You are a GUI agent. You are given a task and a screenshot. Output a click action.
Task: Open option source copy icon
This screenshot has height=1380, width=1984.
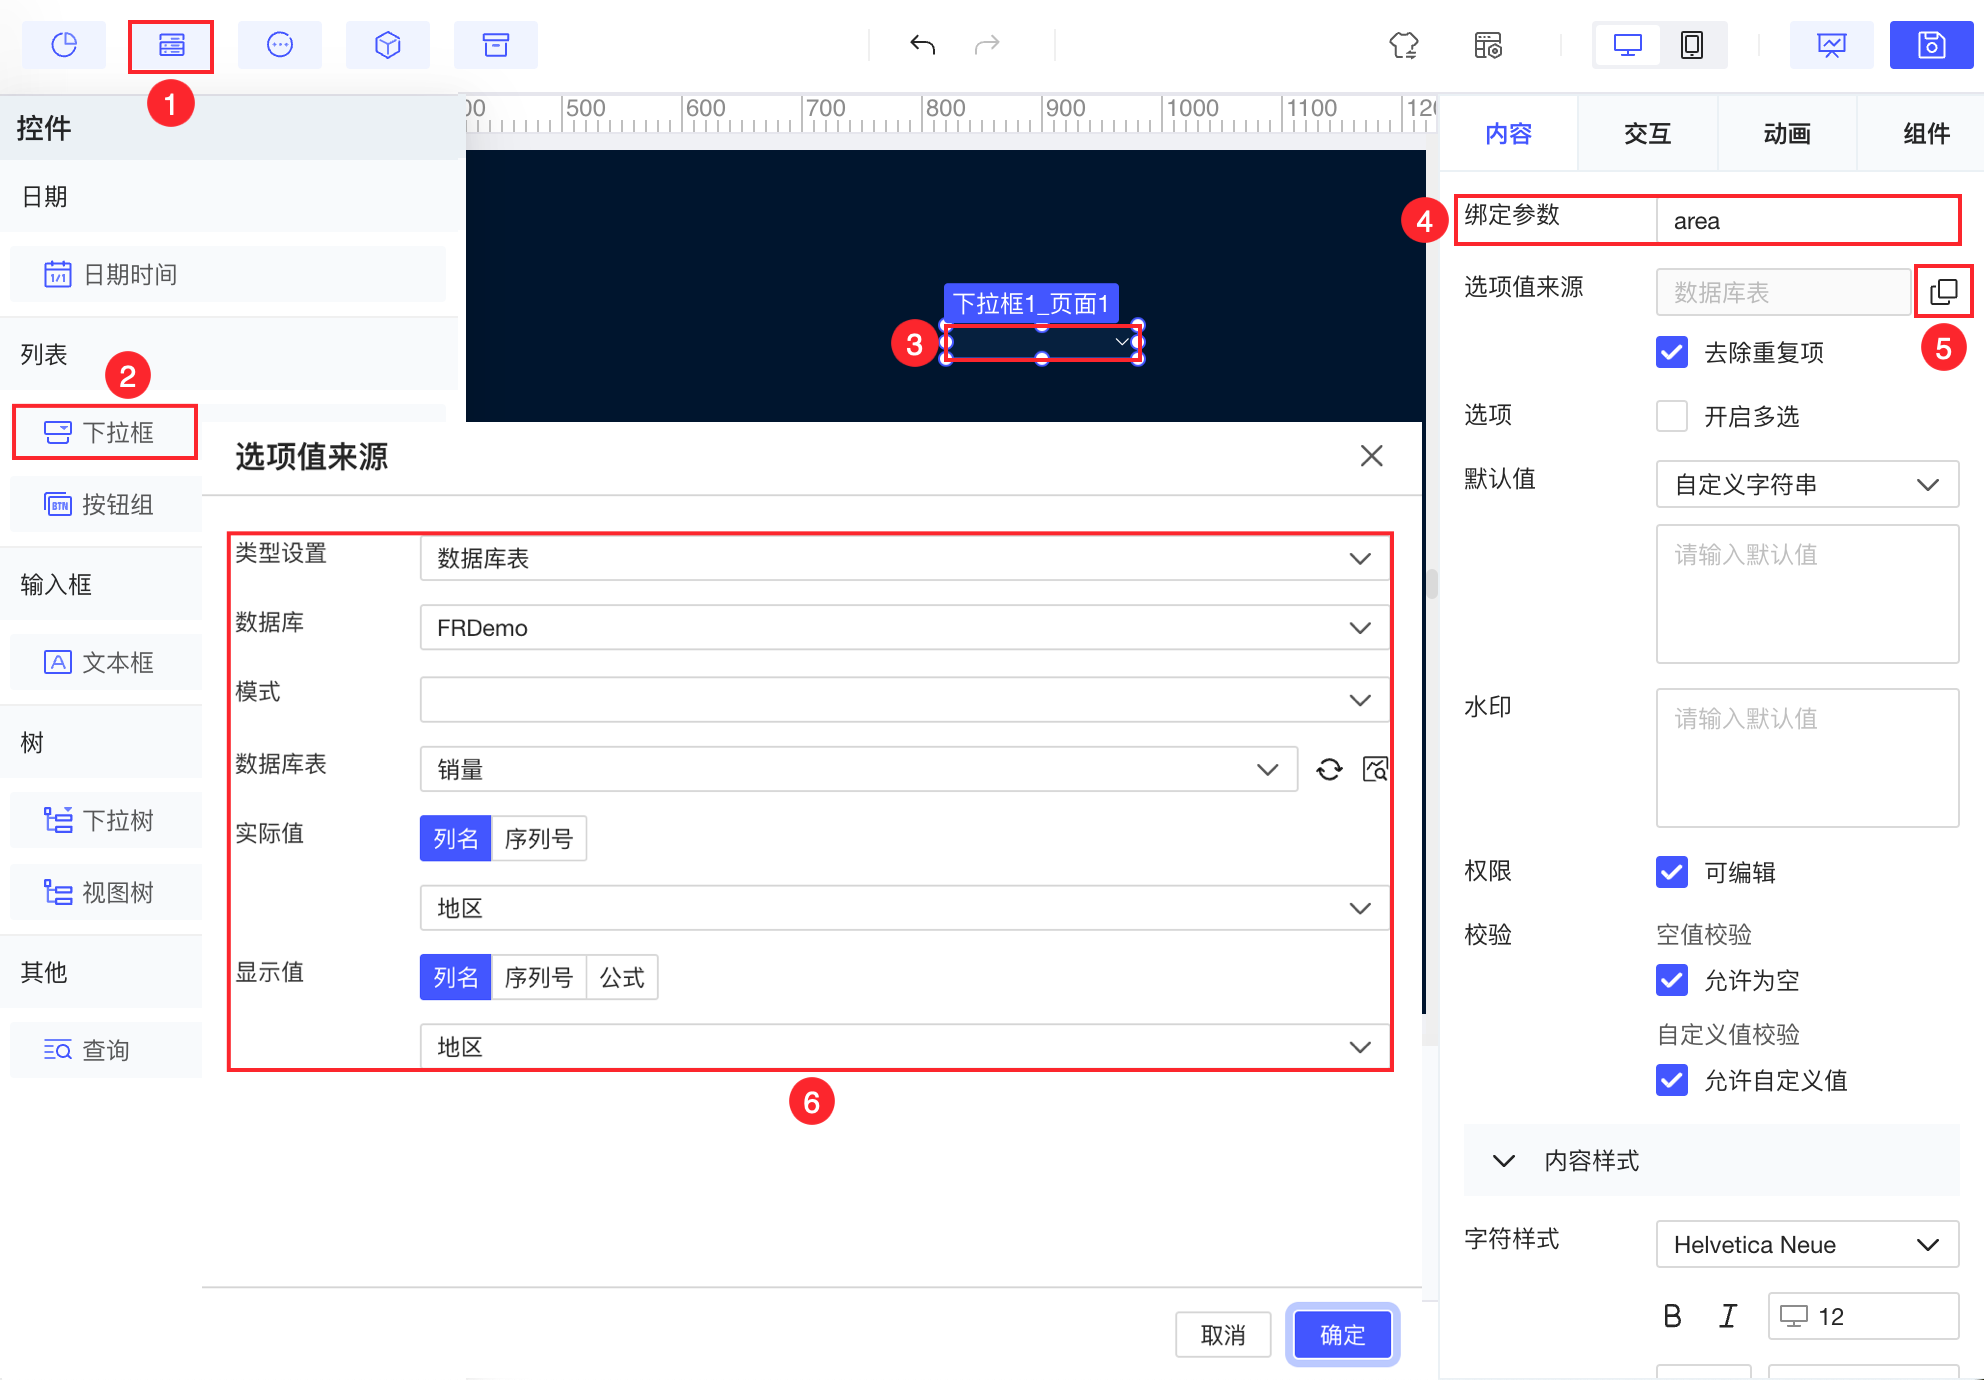pyautogui.click(x=1943, y=291)
